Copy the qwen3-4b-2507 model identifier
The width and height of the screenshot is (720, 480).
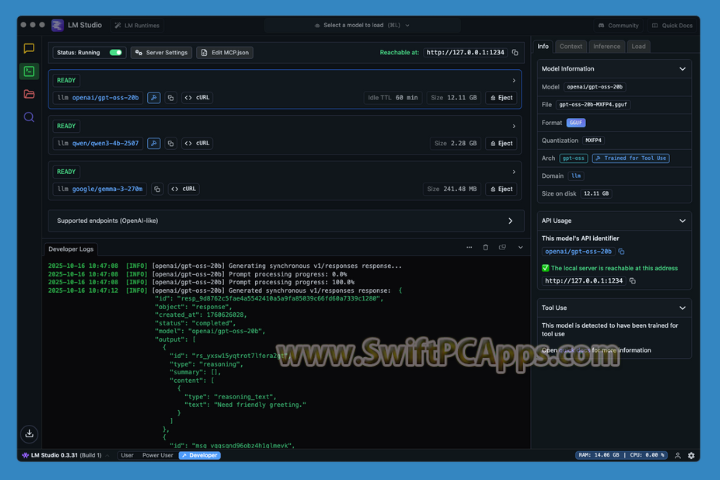point(171,143)
